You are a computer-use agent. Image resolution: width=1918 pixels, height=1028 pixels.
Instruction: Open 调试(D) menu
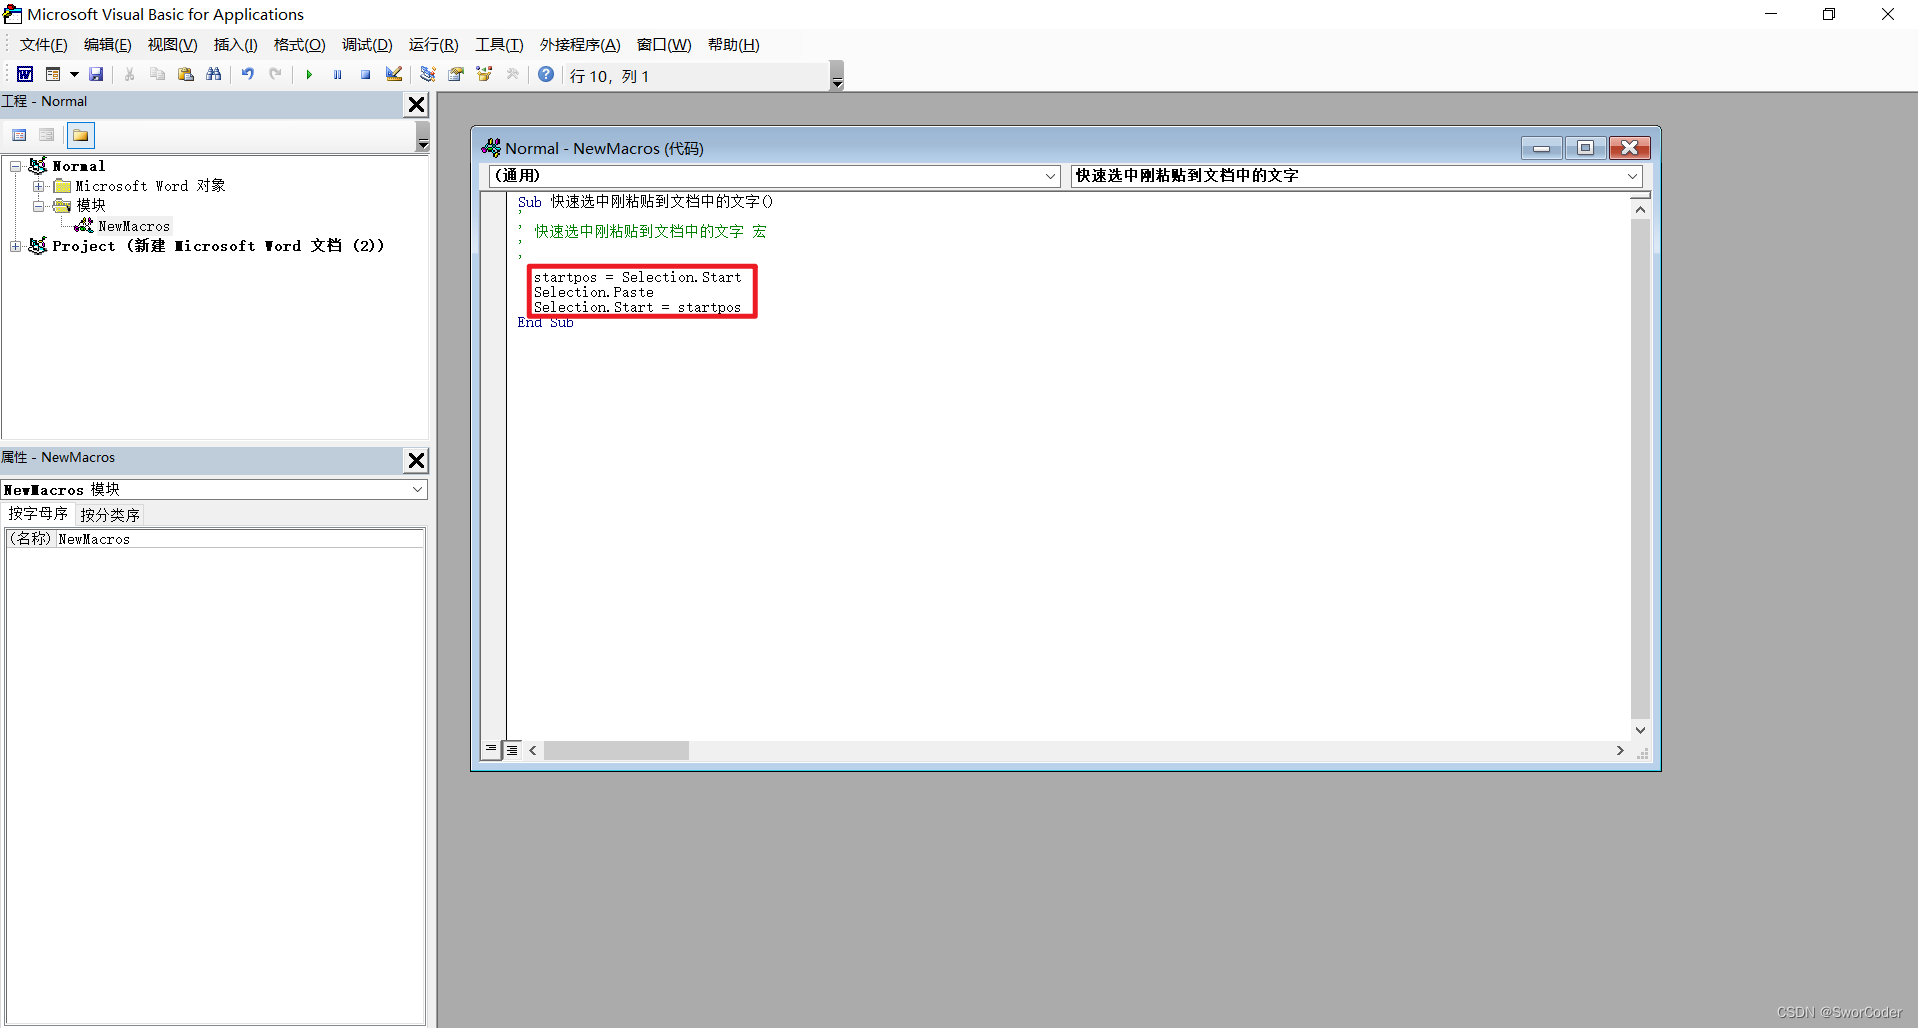click(367, 45)
